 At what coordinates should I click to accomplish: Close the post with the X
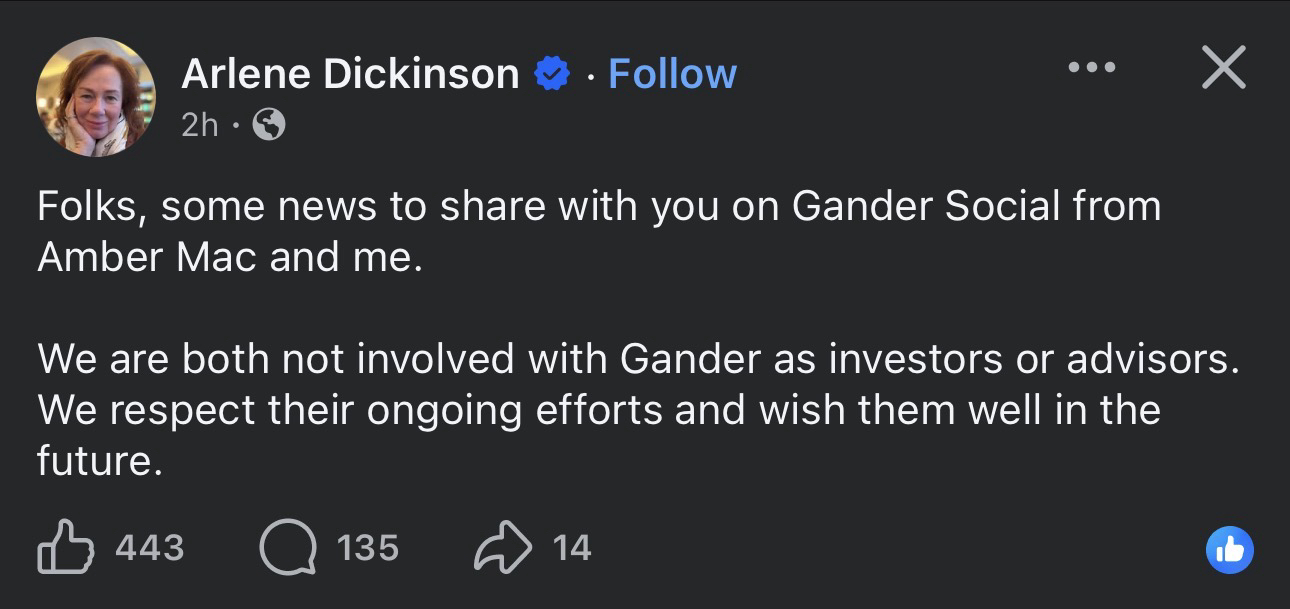point(1222,68)
